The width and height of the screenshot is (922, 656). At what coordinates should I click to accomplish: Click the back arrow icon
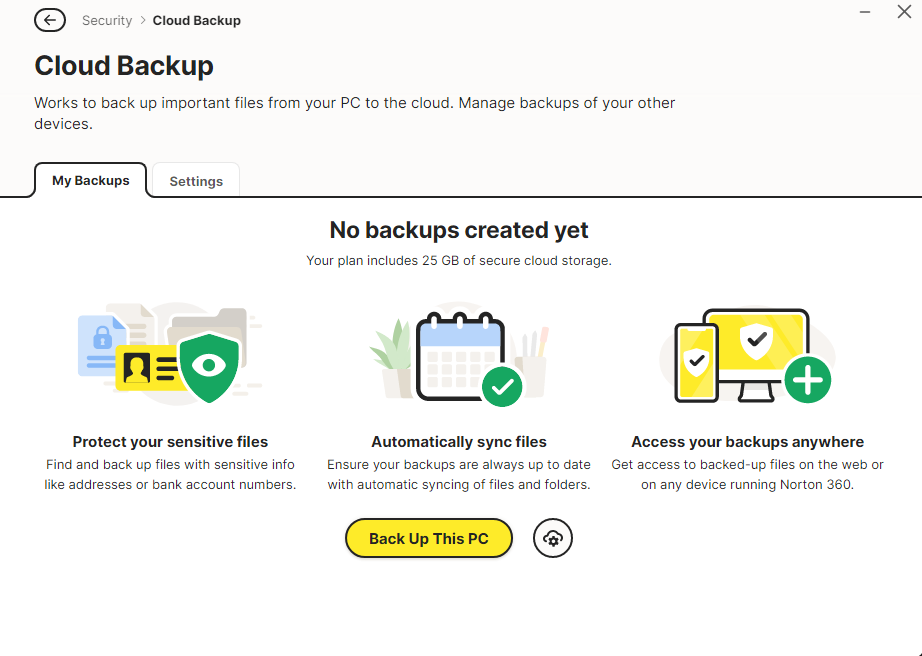pos(50,20)
